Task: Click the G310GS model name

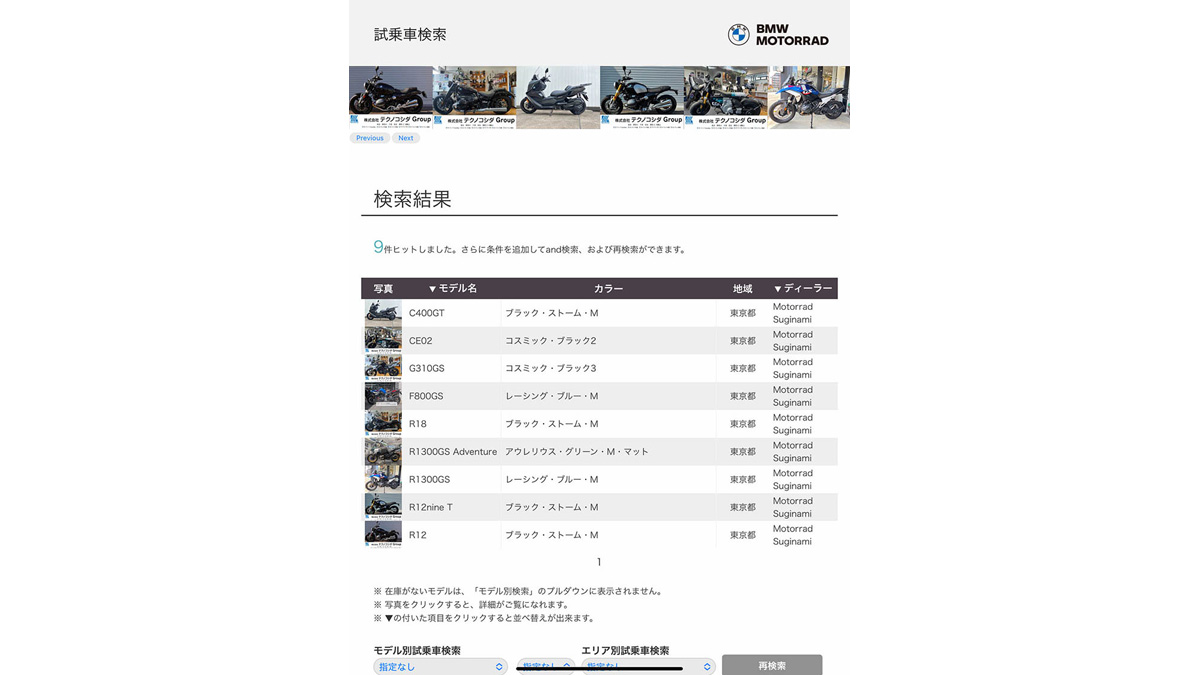Action: pyautogui.click(x=427, y=369)
